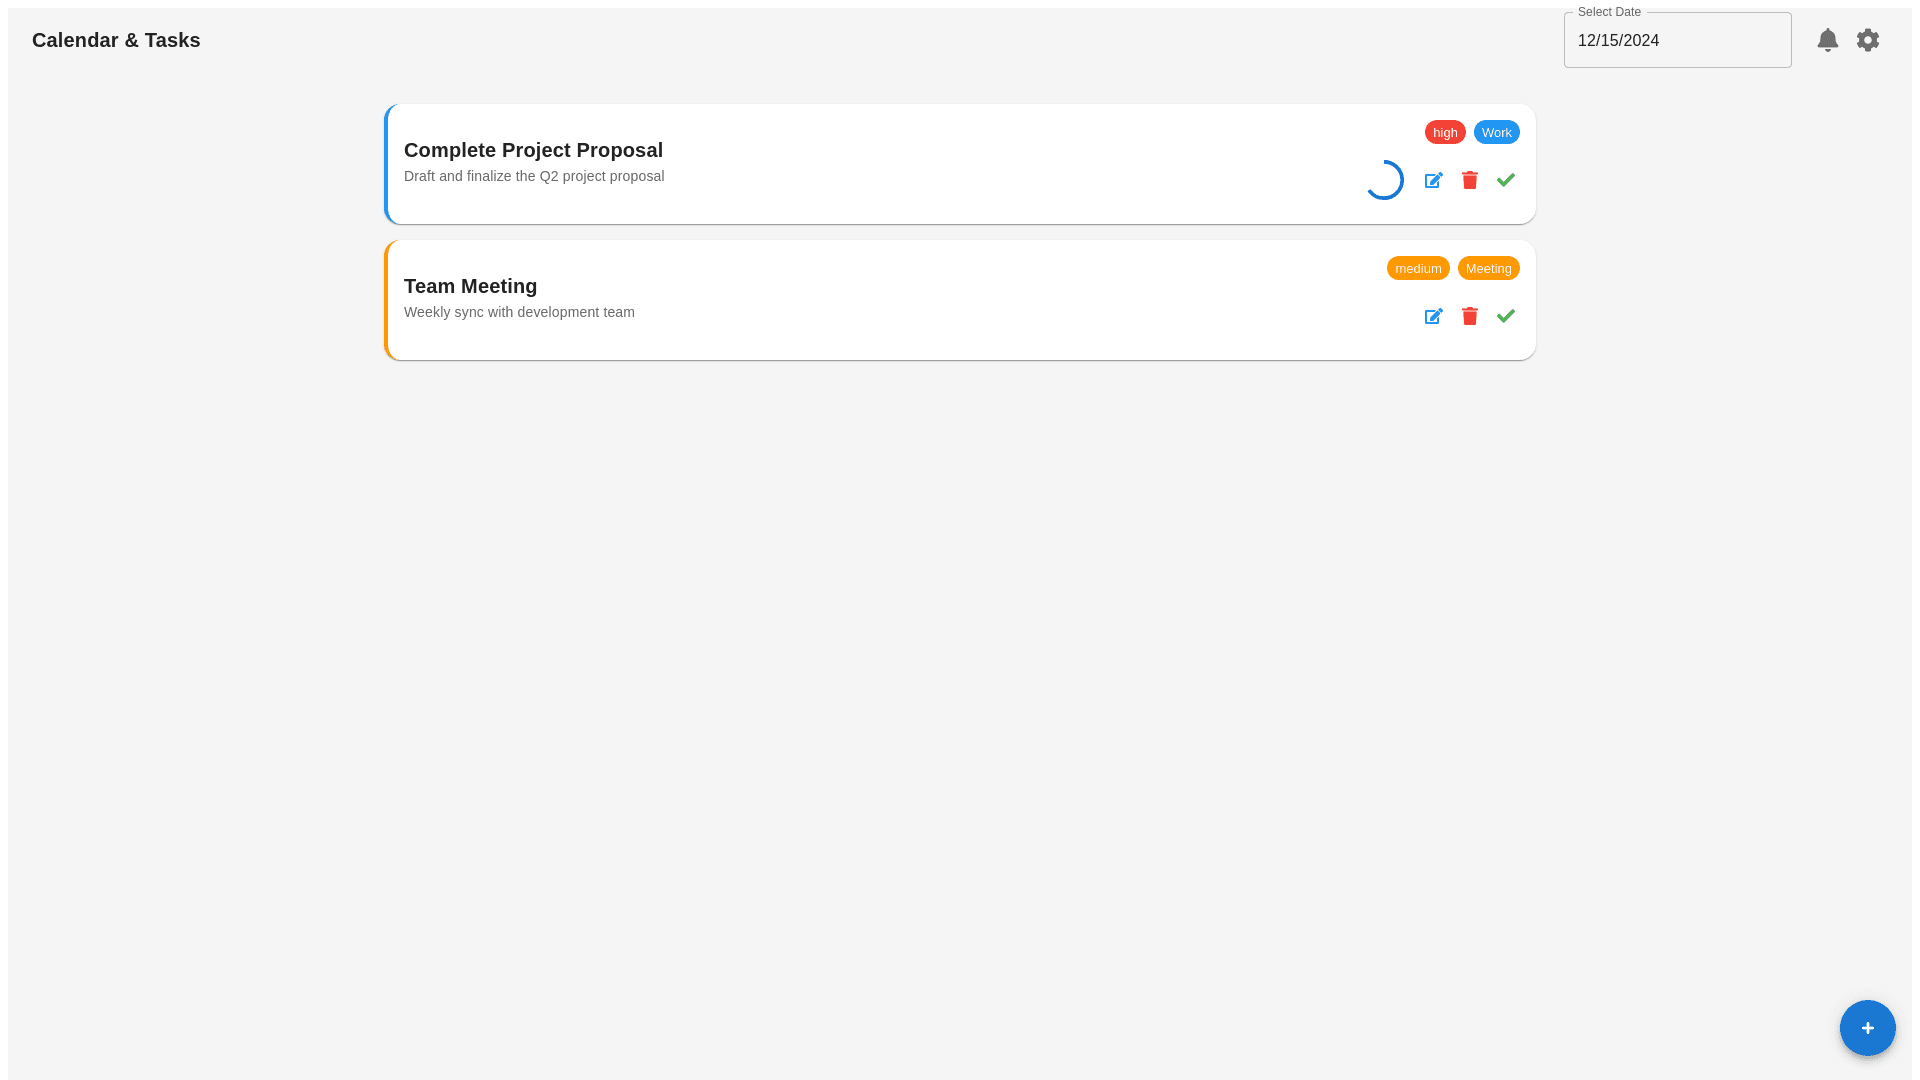Click the high priority chip
1920x1080 pixels.
1444,132
